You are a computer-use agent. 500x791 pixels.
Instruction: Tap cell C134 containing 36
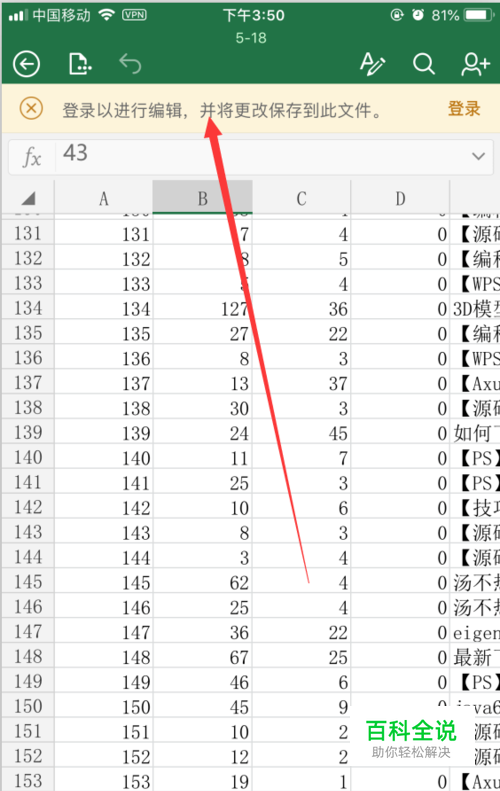pos(301,308)
